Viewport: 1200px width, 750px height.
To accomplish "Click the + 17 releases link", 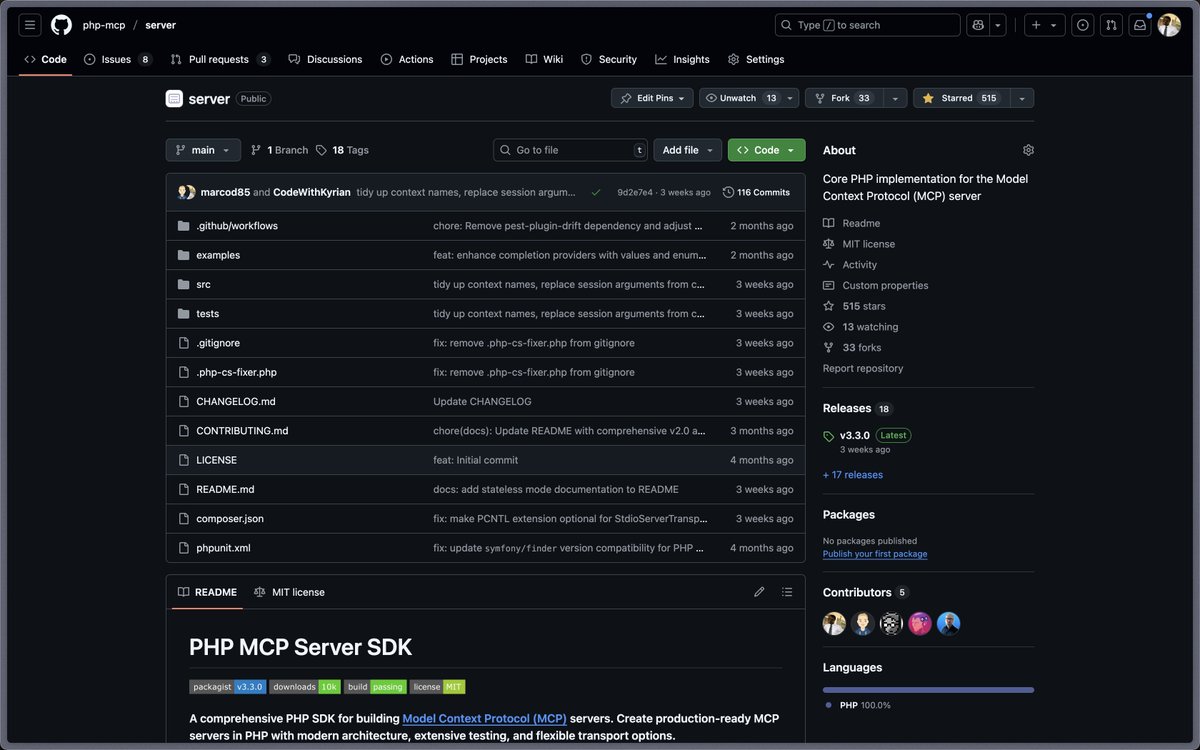I will [853, 475].
